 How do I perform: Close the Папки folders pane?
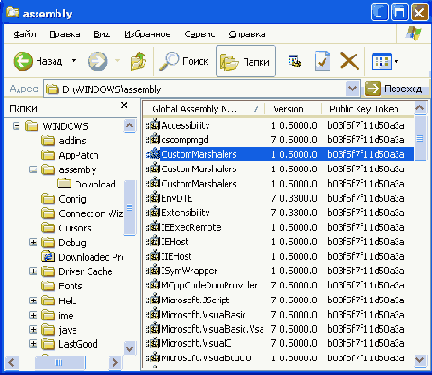tap(124, 105)
